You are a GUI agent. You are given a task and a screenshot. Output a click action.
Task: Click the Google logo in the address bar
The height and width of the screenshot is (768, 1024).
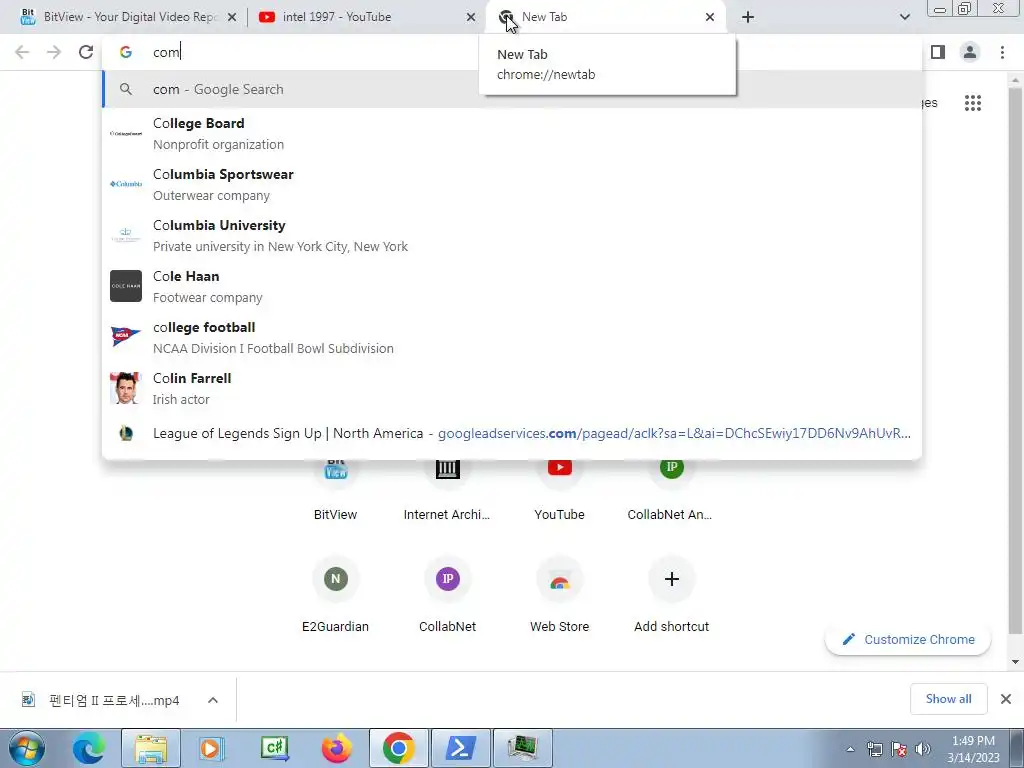click(126, 52)
